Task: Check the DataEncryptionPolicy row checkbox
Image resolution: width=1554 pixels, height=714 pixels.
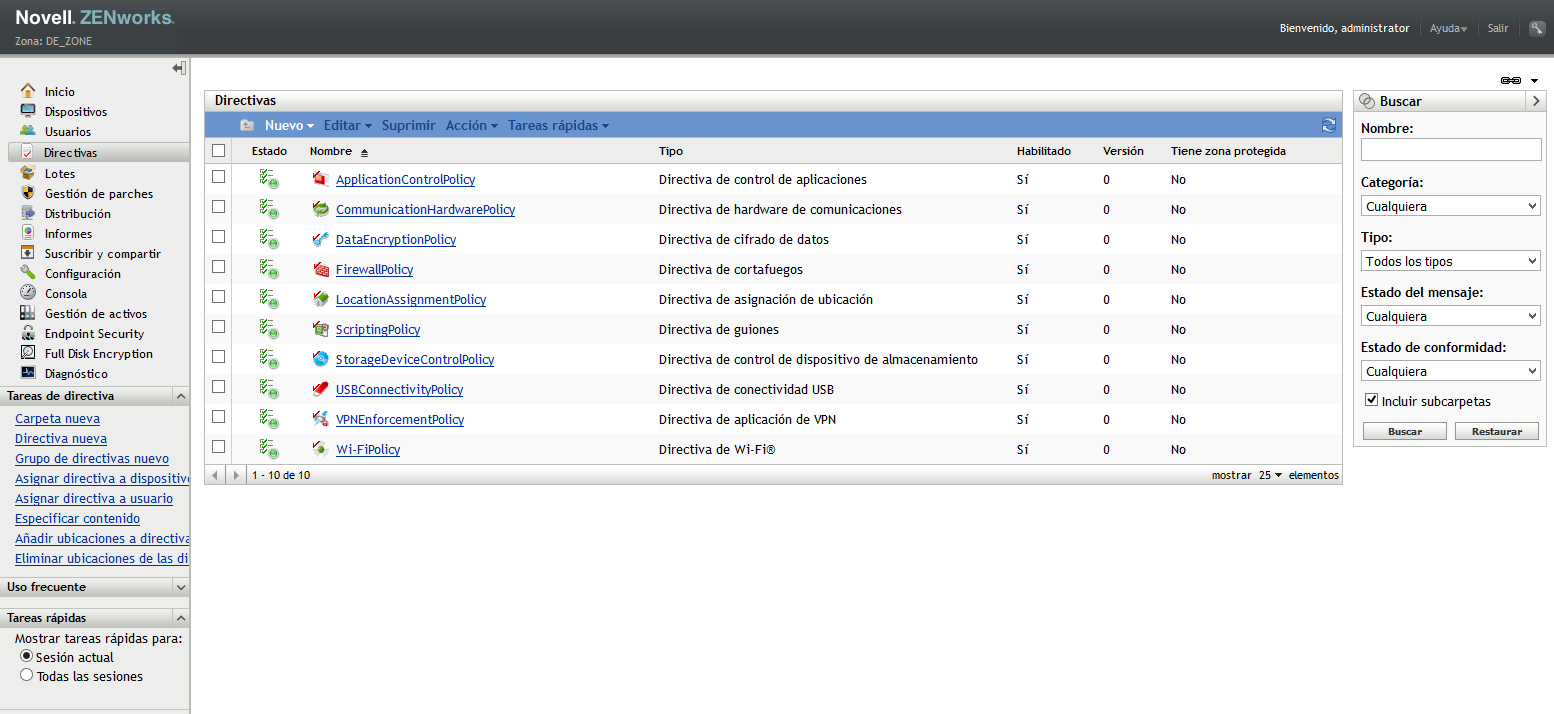Action: pyautogui.click(x=219, y=237)
